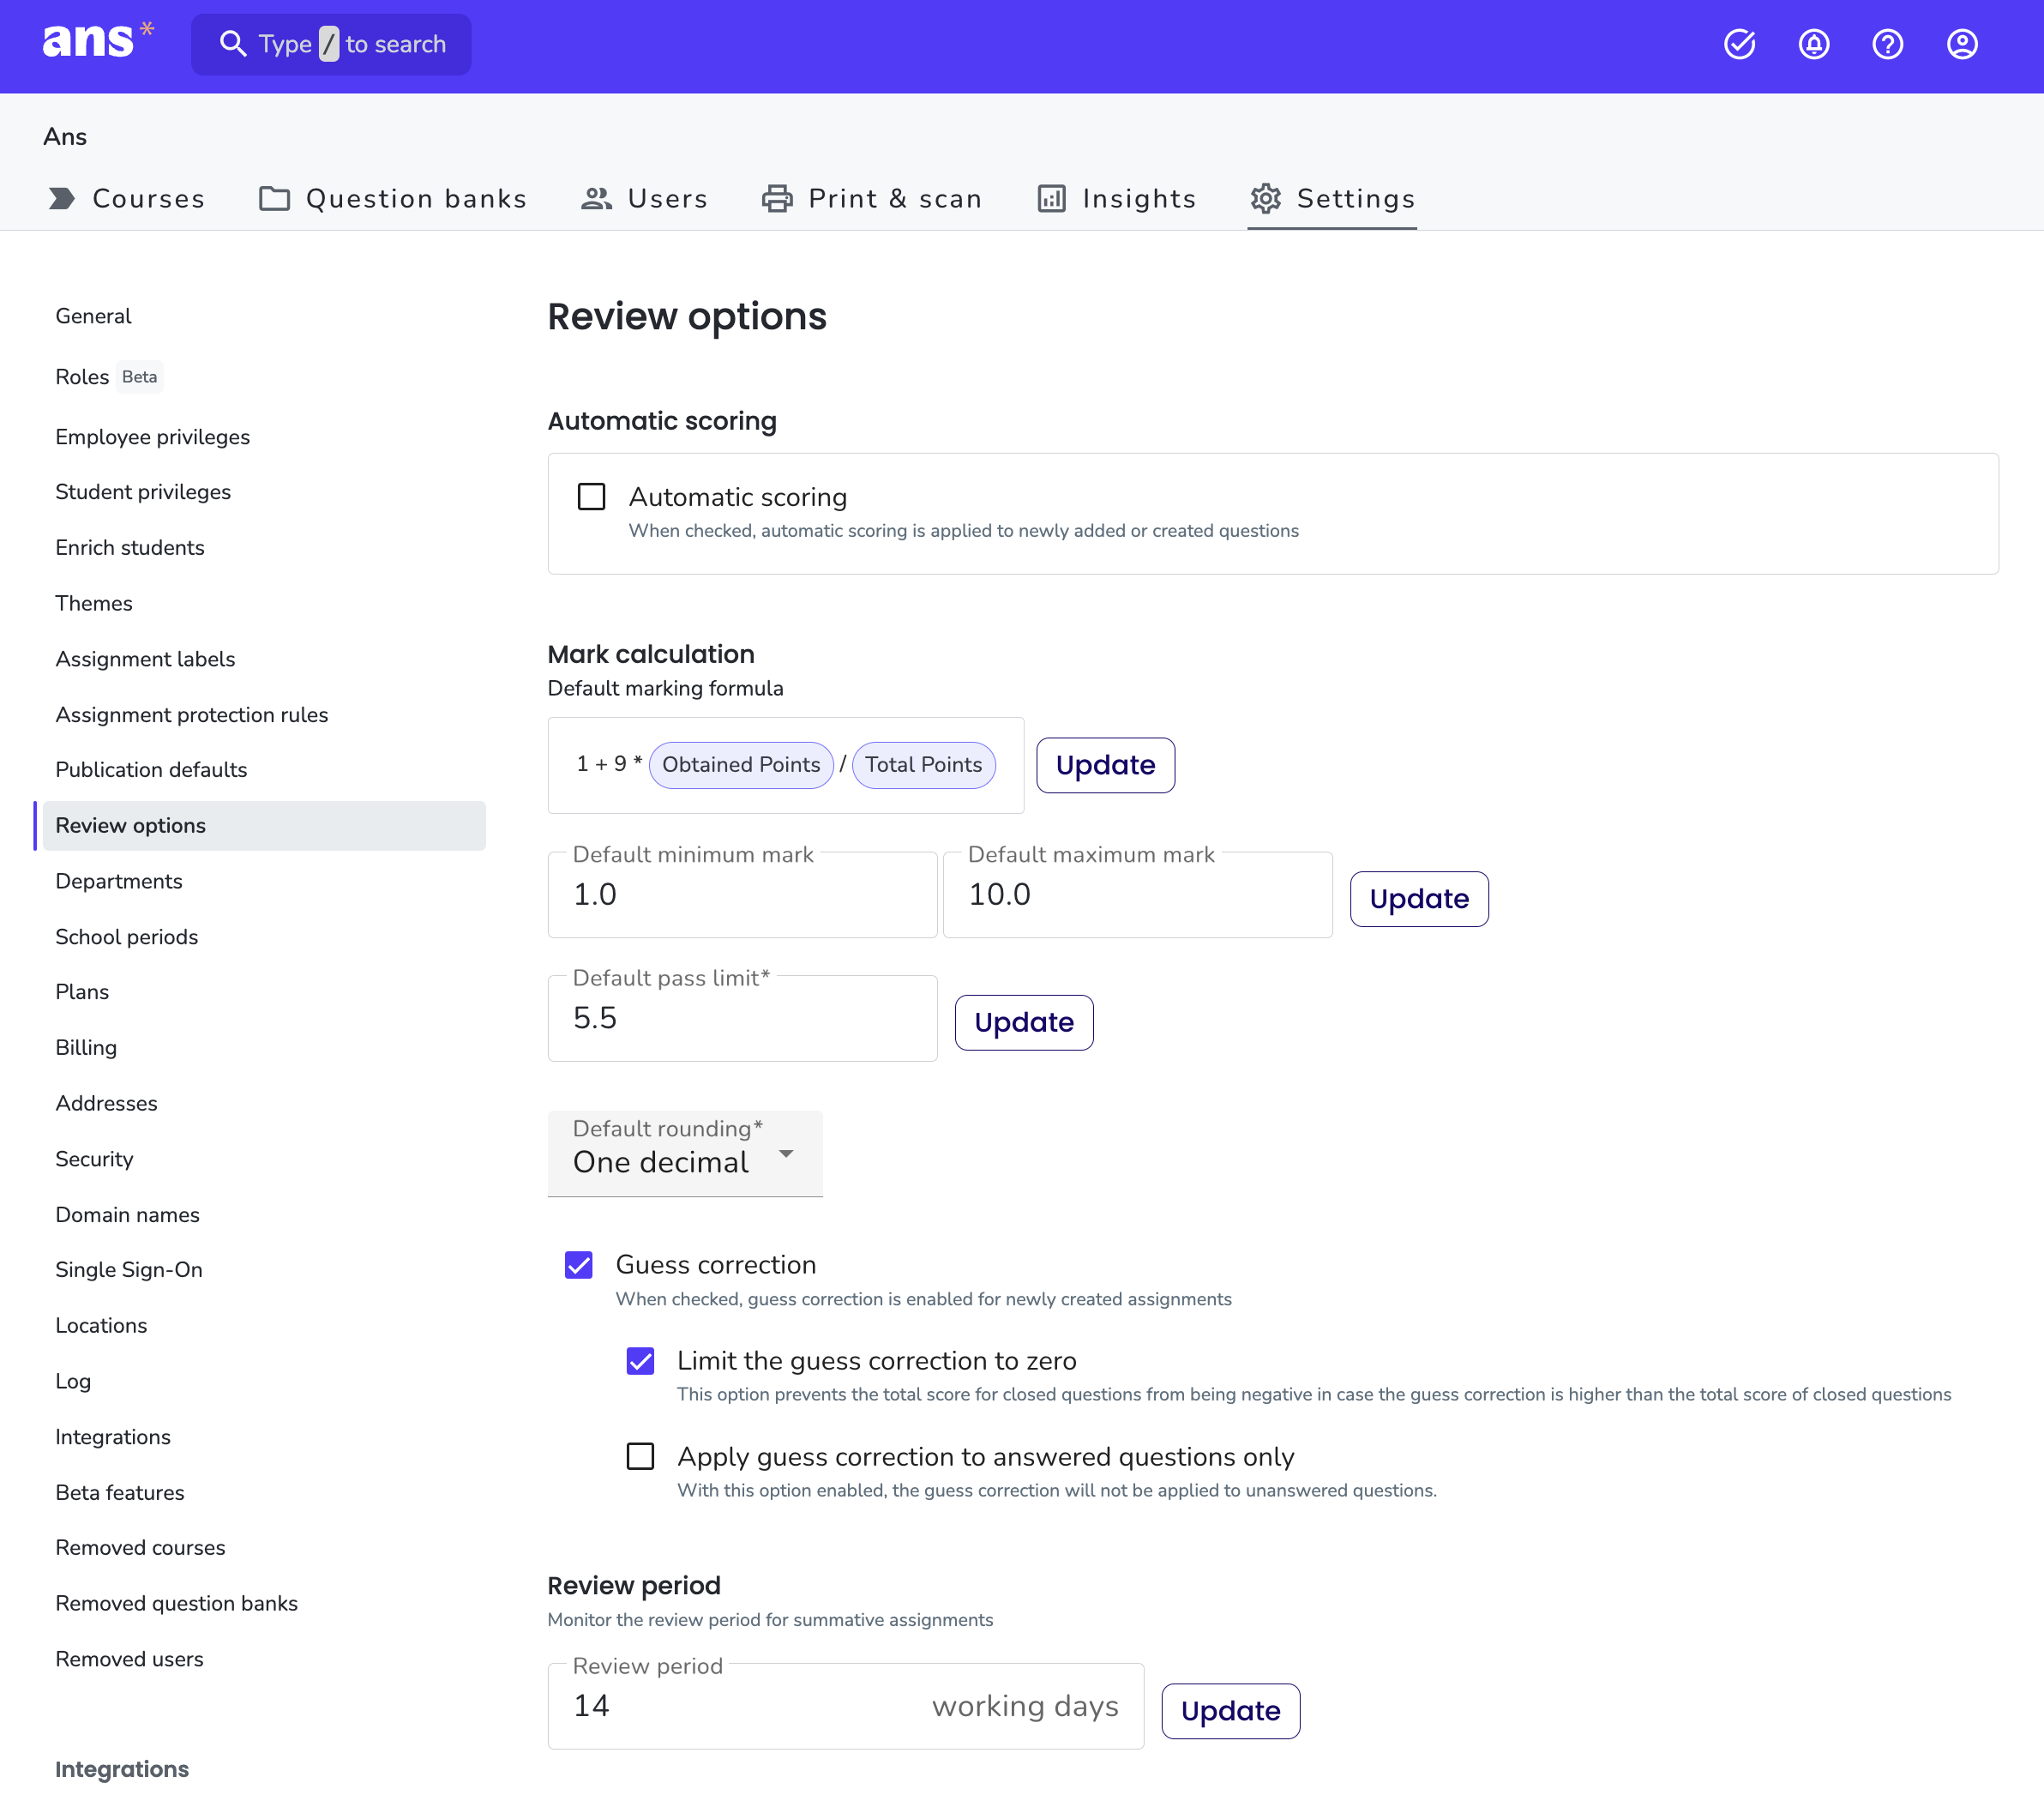Click the Default pass limit field

[742, 1018]
